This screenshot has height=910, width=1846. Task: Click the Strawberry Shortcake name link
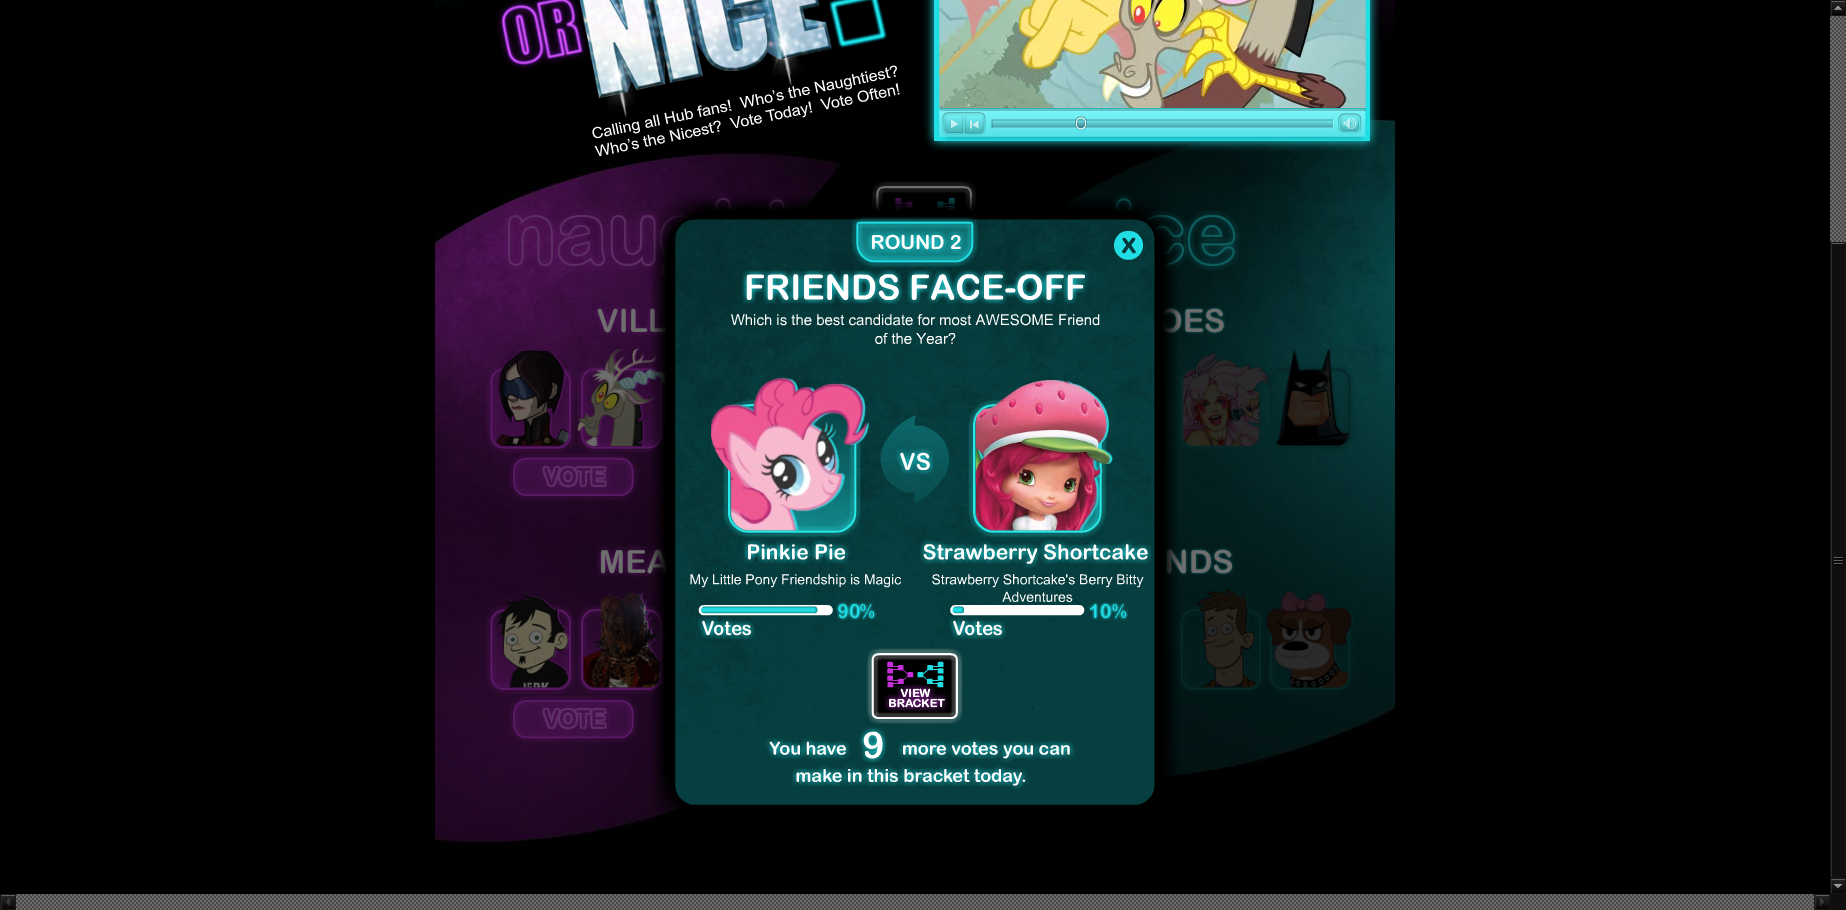point(1035,552)
